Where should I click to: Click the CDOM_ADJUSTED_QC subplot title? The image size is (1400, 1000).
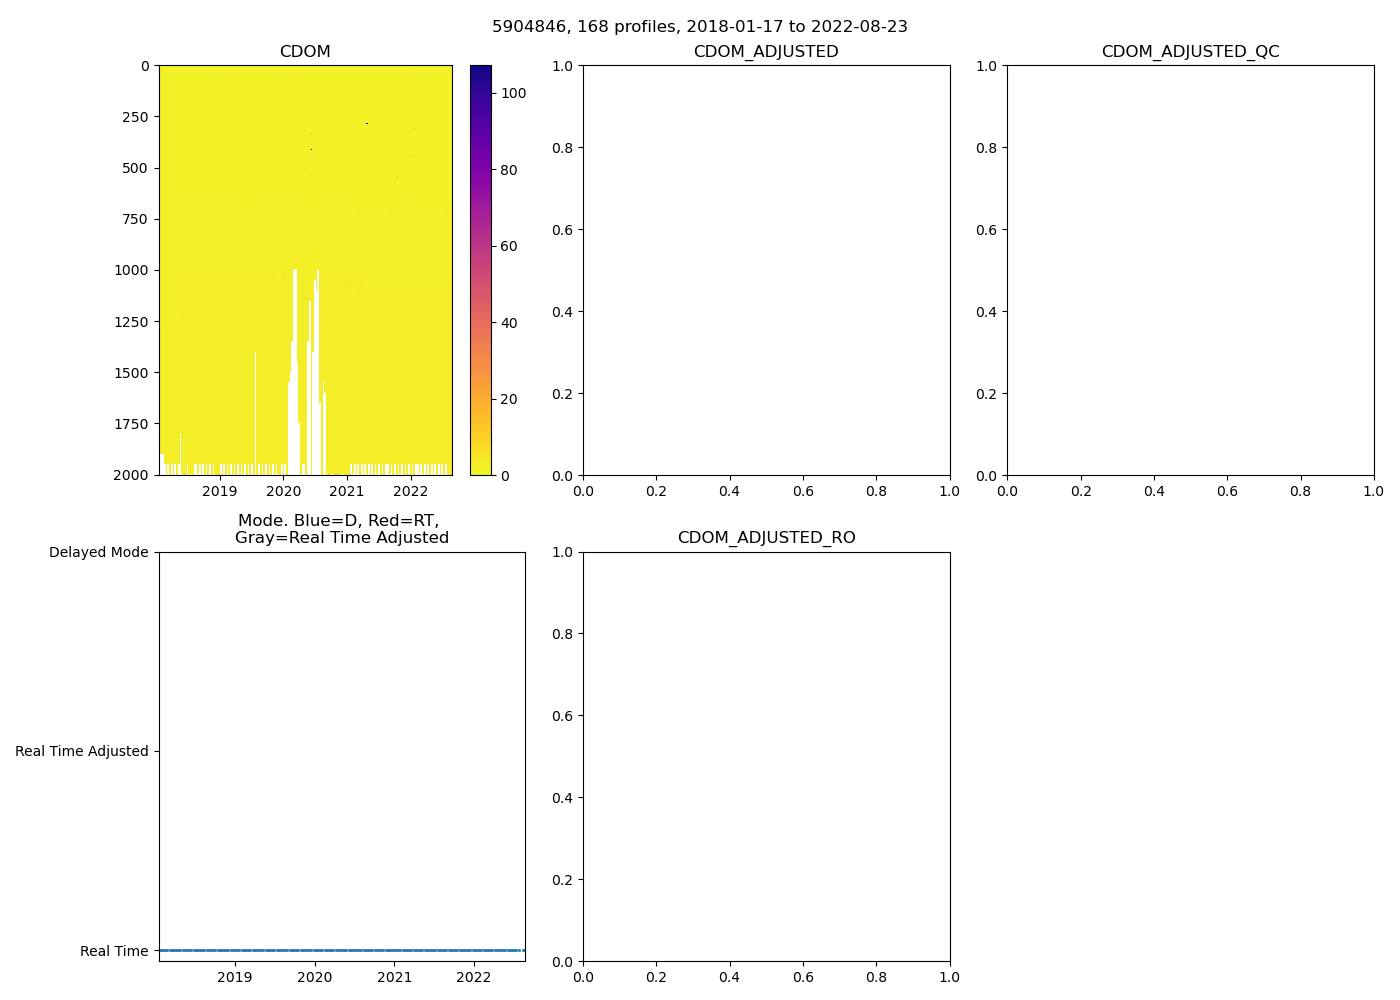click(1190, 52)
